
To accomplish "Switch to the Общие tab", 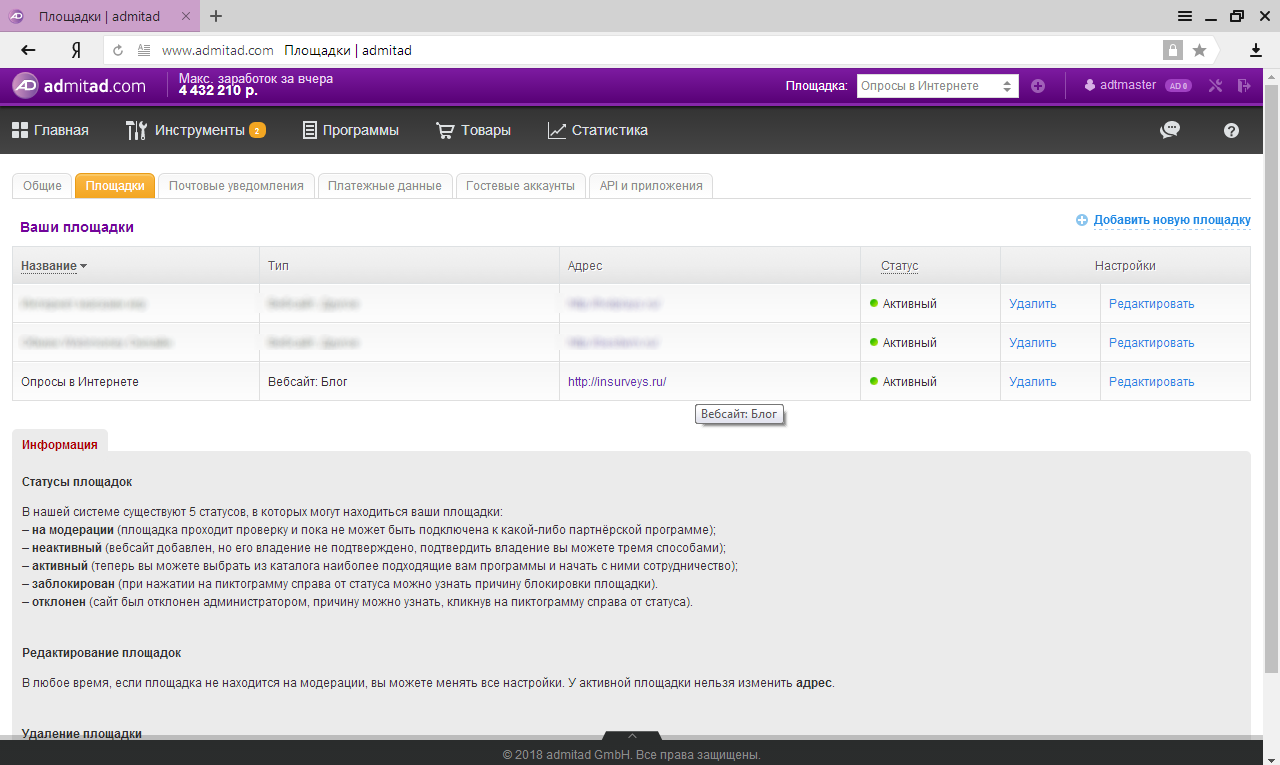I will tap(42, 186).
